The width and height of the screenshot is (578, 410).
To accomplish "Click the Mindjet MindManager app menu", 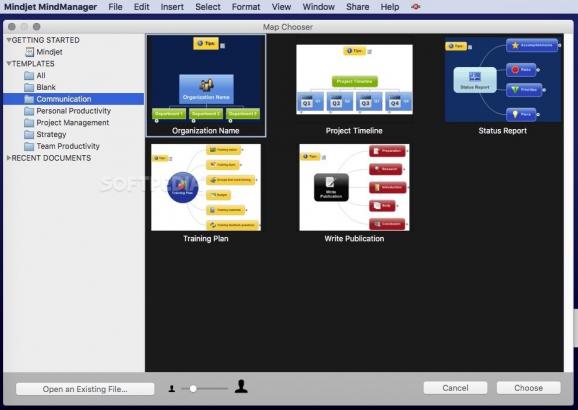I will tap(51, 7).
